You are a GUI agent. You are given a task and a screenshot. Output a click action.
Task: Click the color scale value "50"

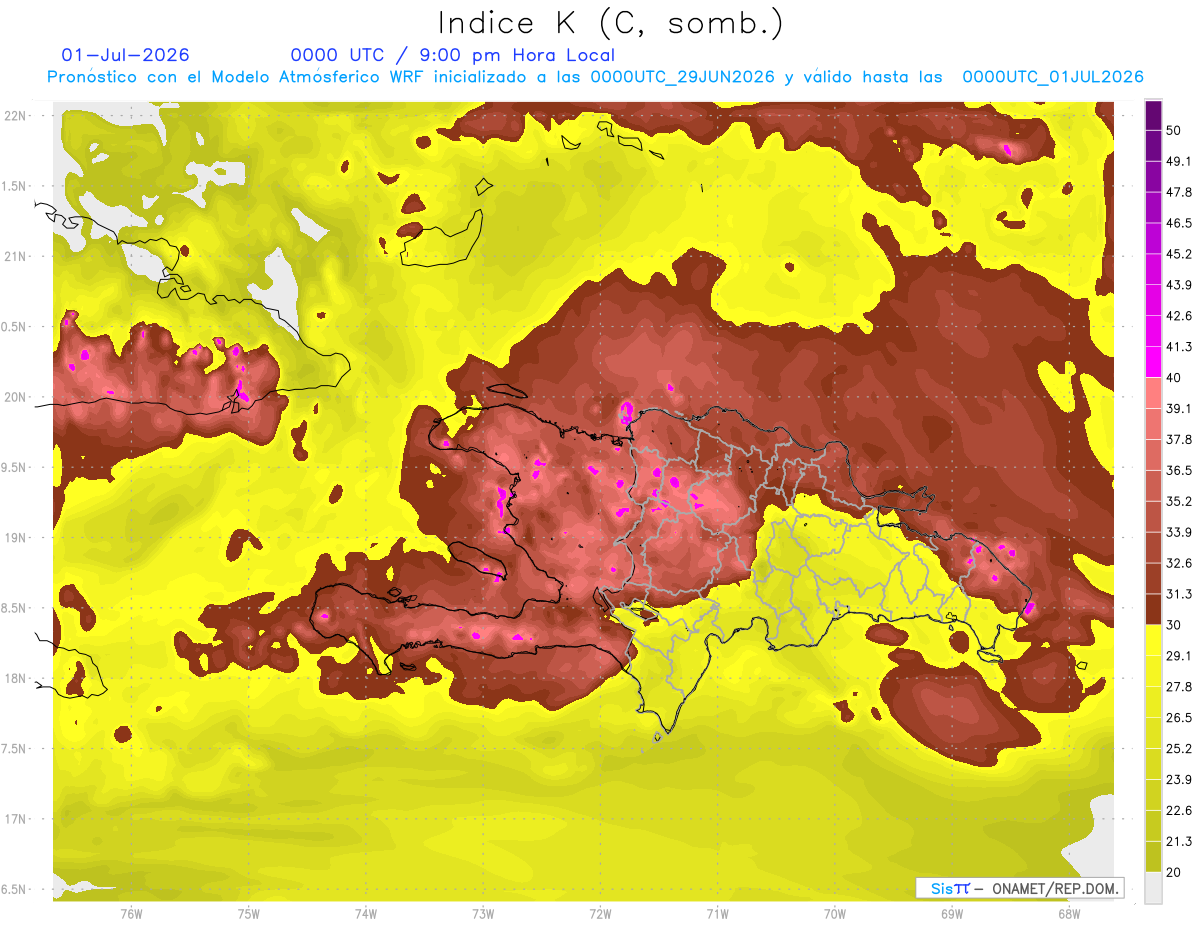point(1174,130)
